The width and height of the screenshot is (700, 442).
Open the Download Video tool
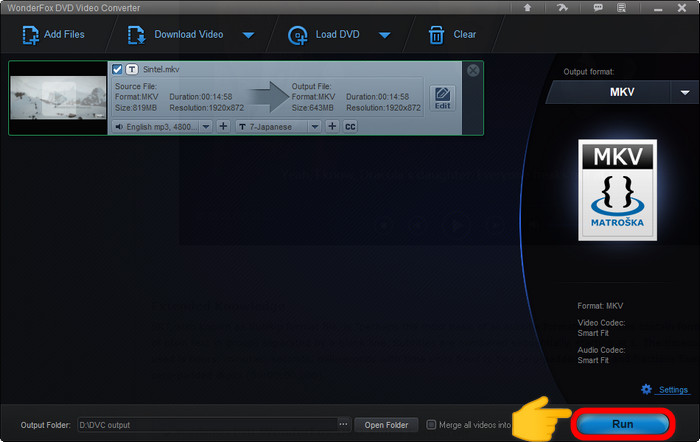coord(175,35)
